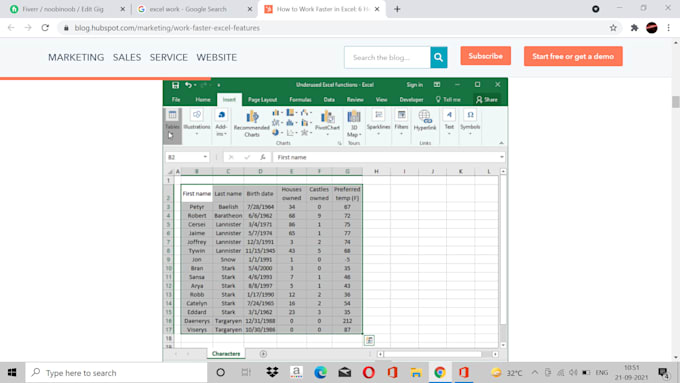Click the Save icon in Excel title bar
This screenshot has width=680, height=383.
click(x=175, y=85)
